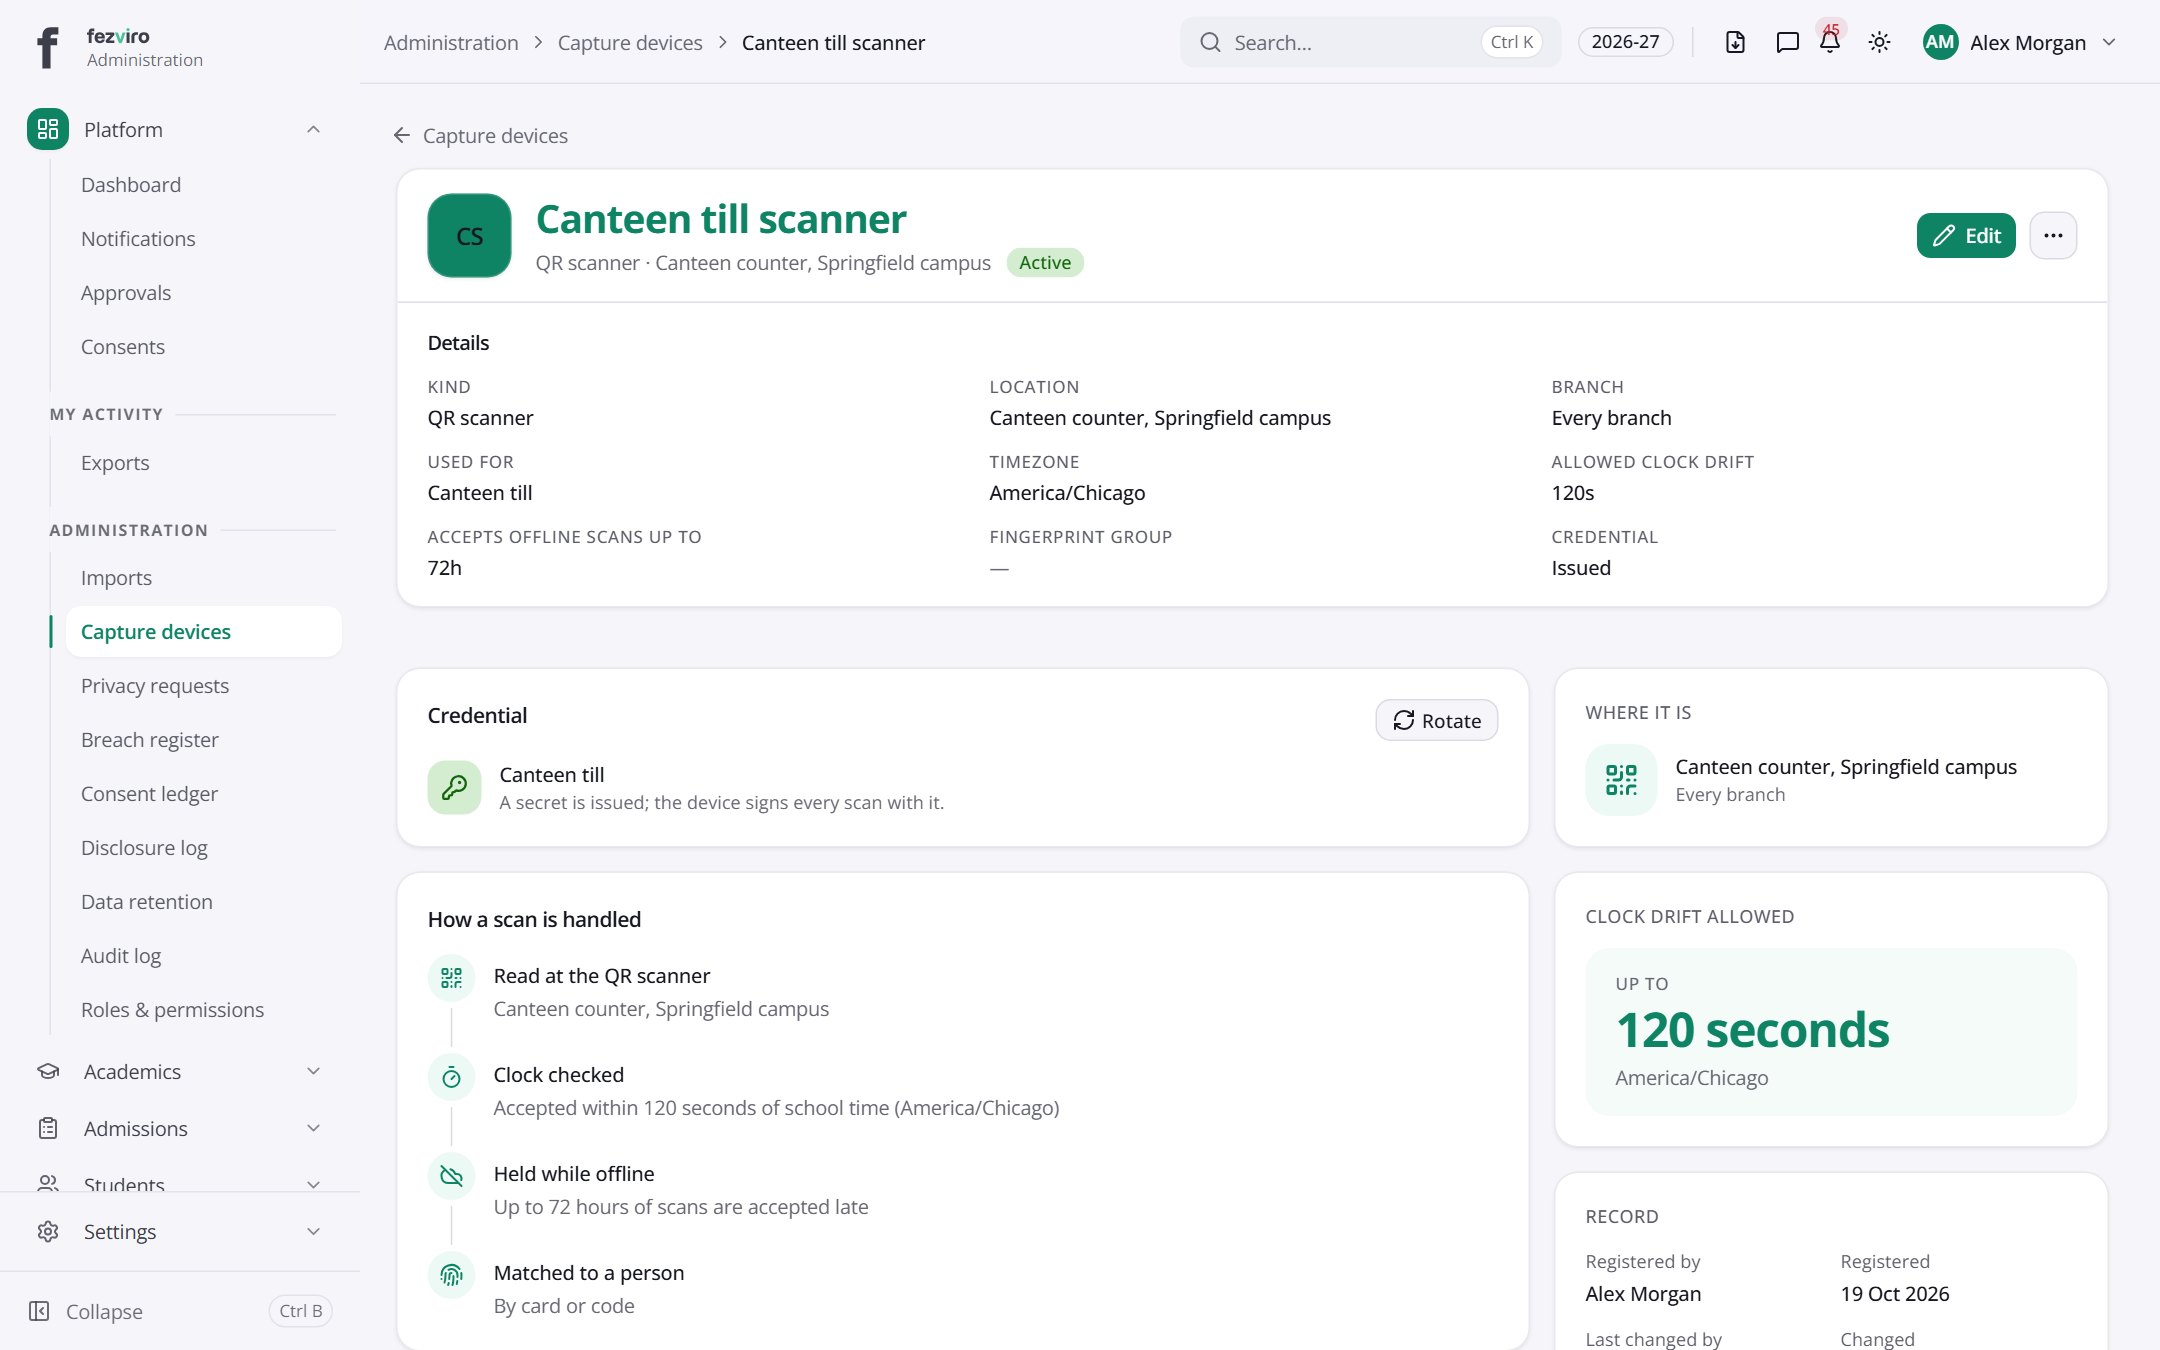Open the notifications bell with 45 badge
Viewport: 2160px width, 1350px height.
point(1830,42)
